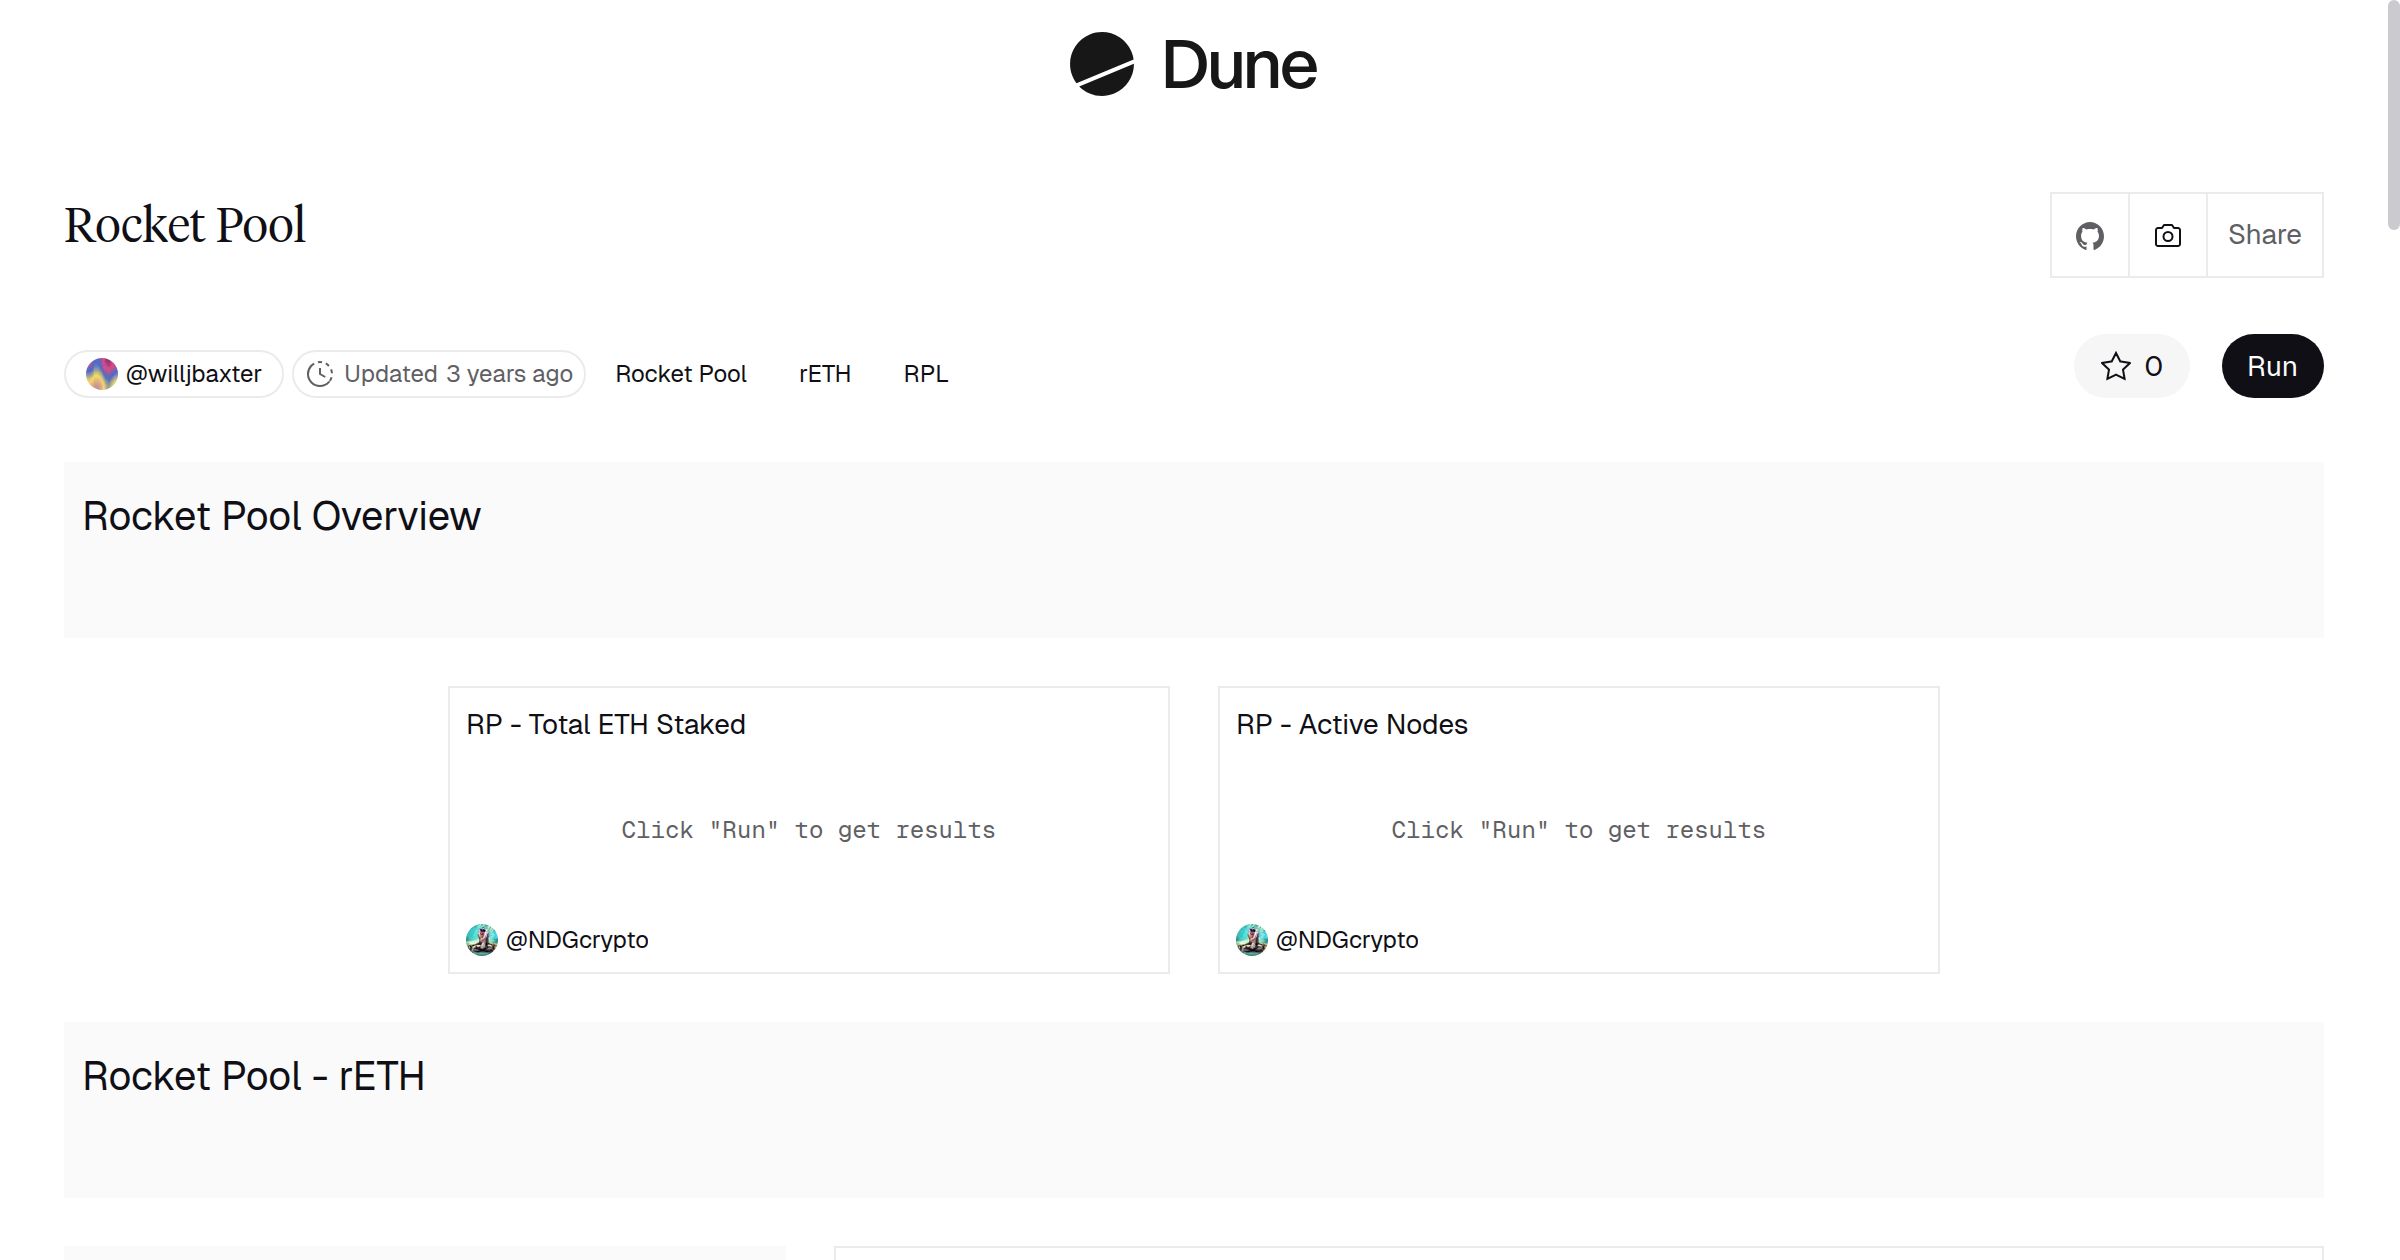The image size is (2400, 1260).
Task: Select the RPL tag
Action: pyautogui.click(x=925, y=374)
